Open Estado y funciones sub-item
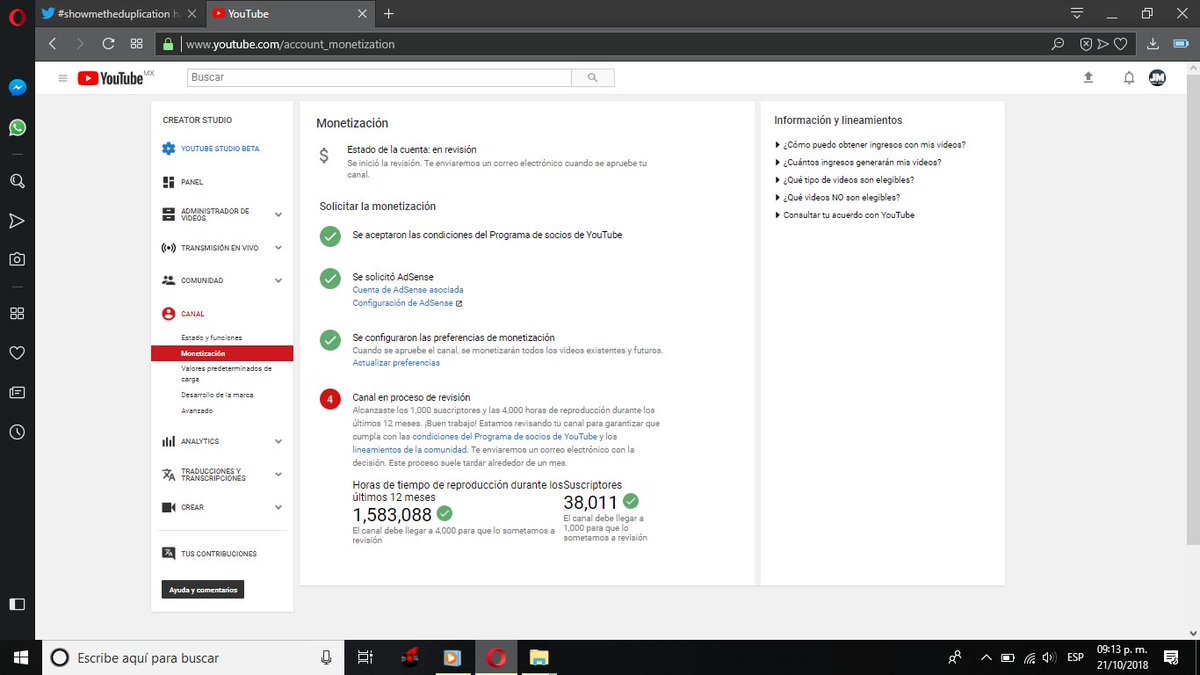Image resolution: width=1200 pixels, height=675 pixels. 211,338
